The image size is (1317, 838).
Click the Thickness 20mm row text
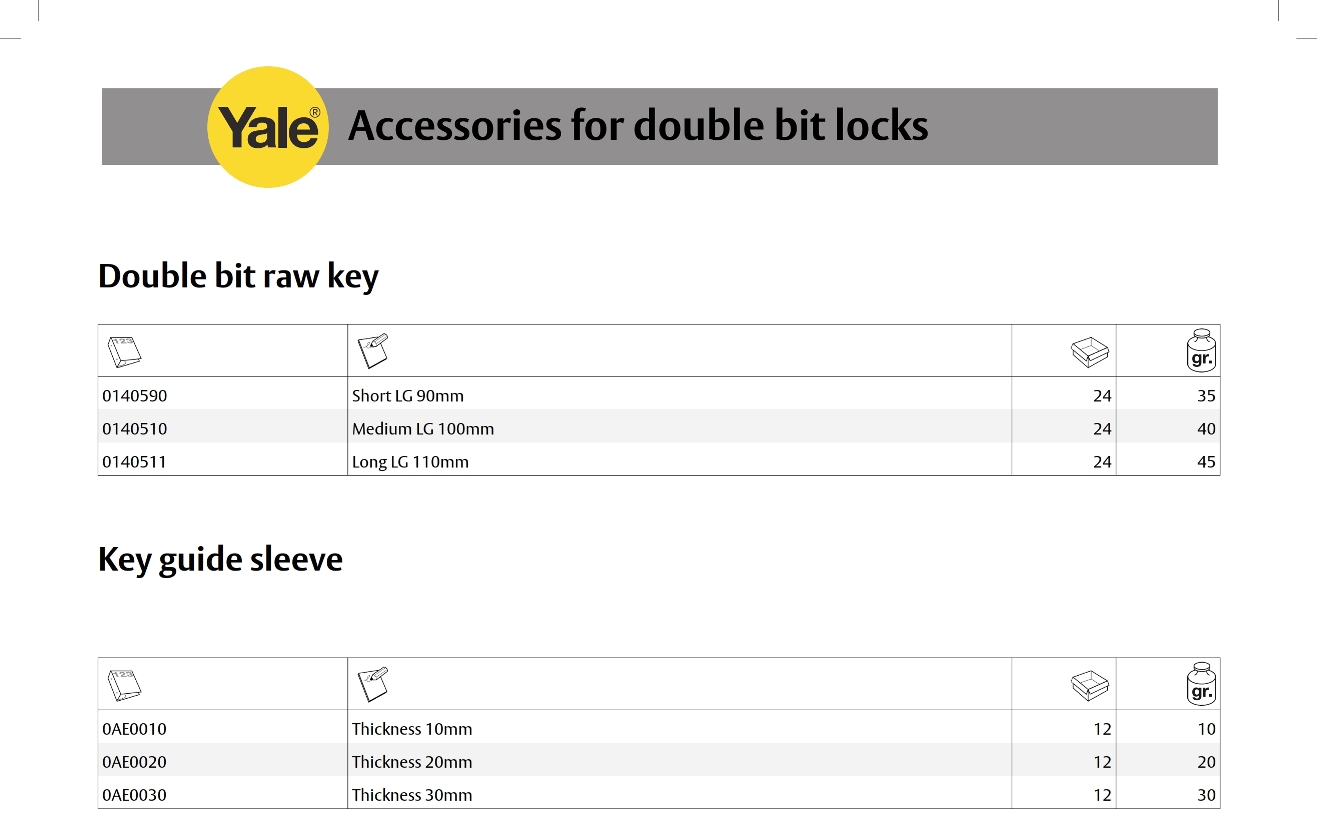coord(412,762)
